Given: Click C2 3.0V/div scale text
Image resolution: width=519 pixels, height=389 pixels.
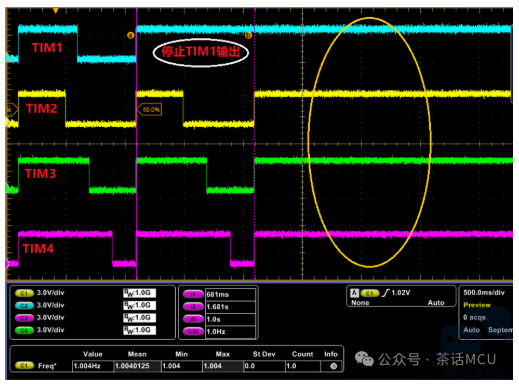Looking at the screenshot, I should tap(50, 305).
